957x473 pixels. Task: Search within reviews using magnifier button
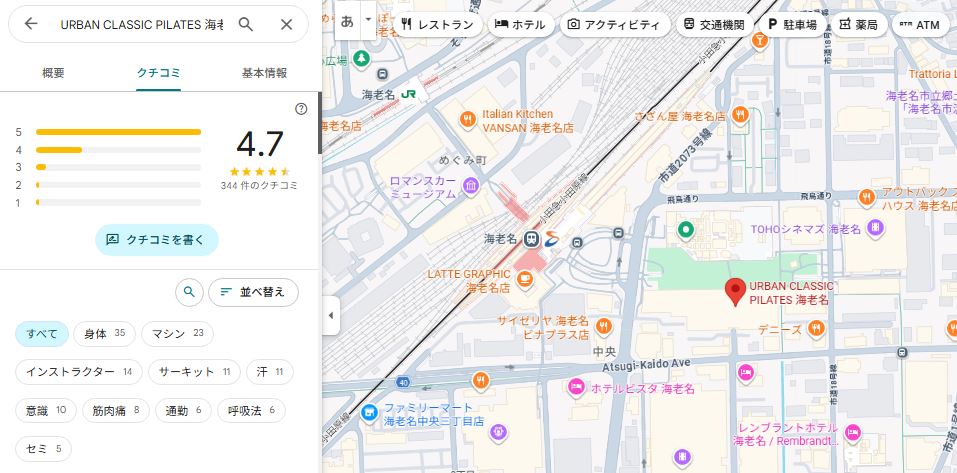[189, 292]
